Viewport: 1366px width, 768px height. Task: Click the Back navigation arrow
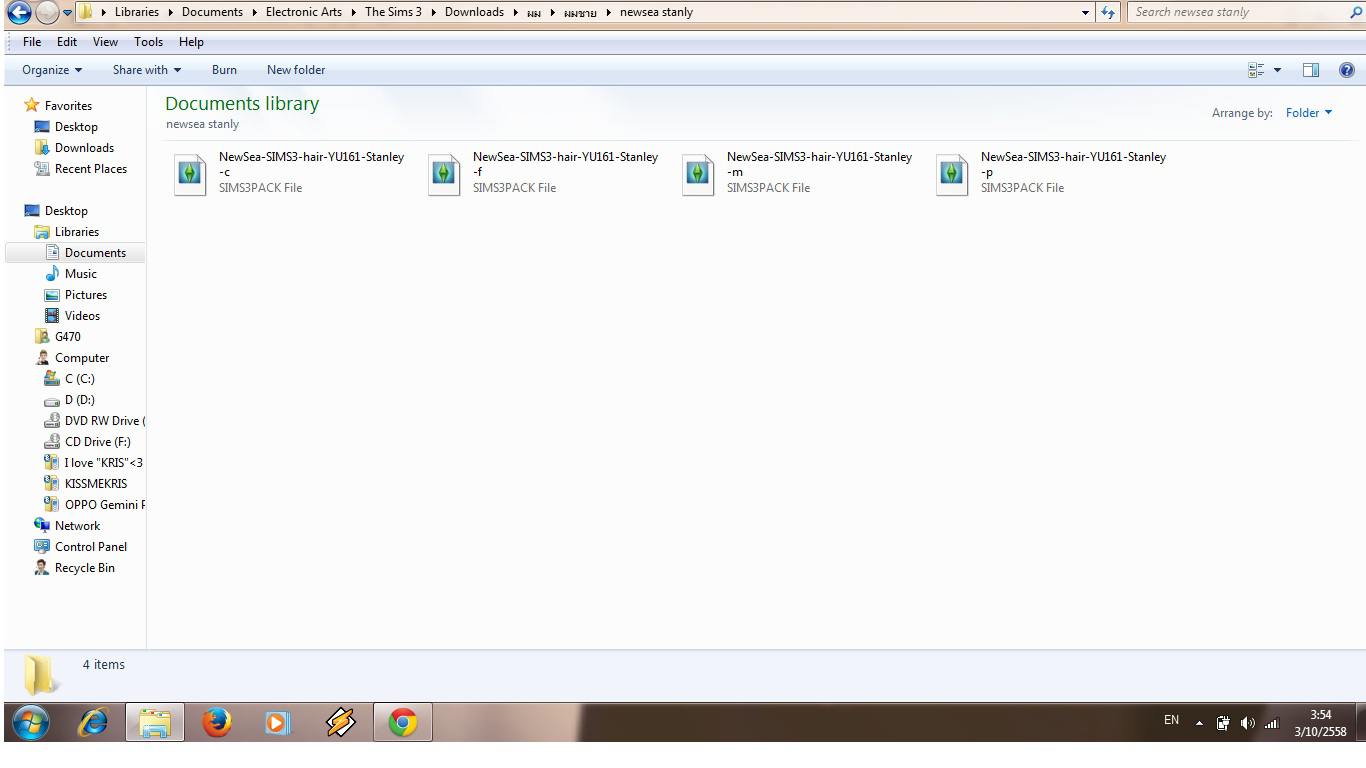(x=19, y=12)
